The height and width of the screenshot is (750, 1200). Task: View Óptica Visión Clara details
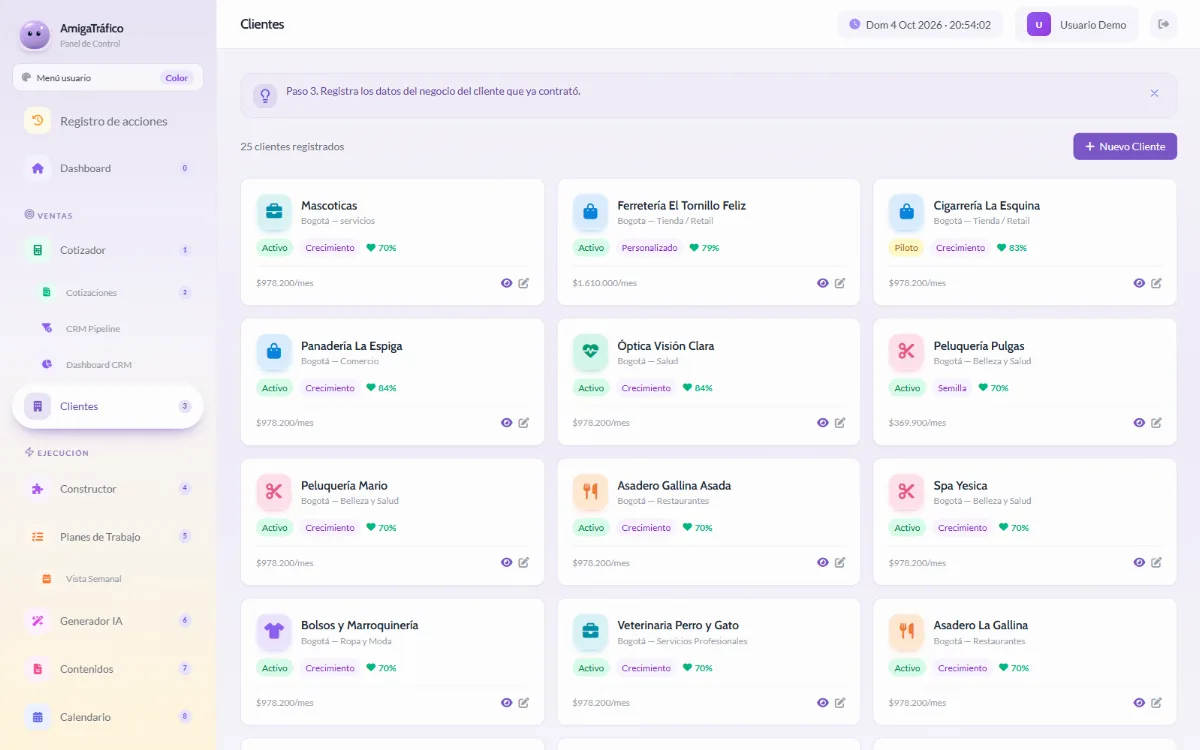click(823, 423)
